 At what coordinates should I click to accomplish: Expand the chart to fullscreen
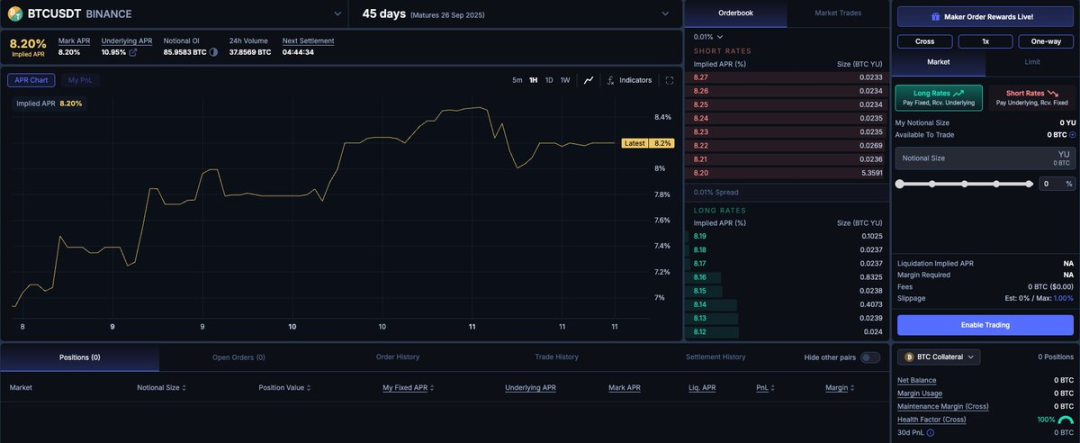(x=670, y=80)
